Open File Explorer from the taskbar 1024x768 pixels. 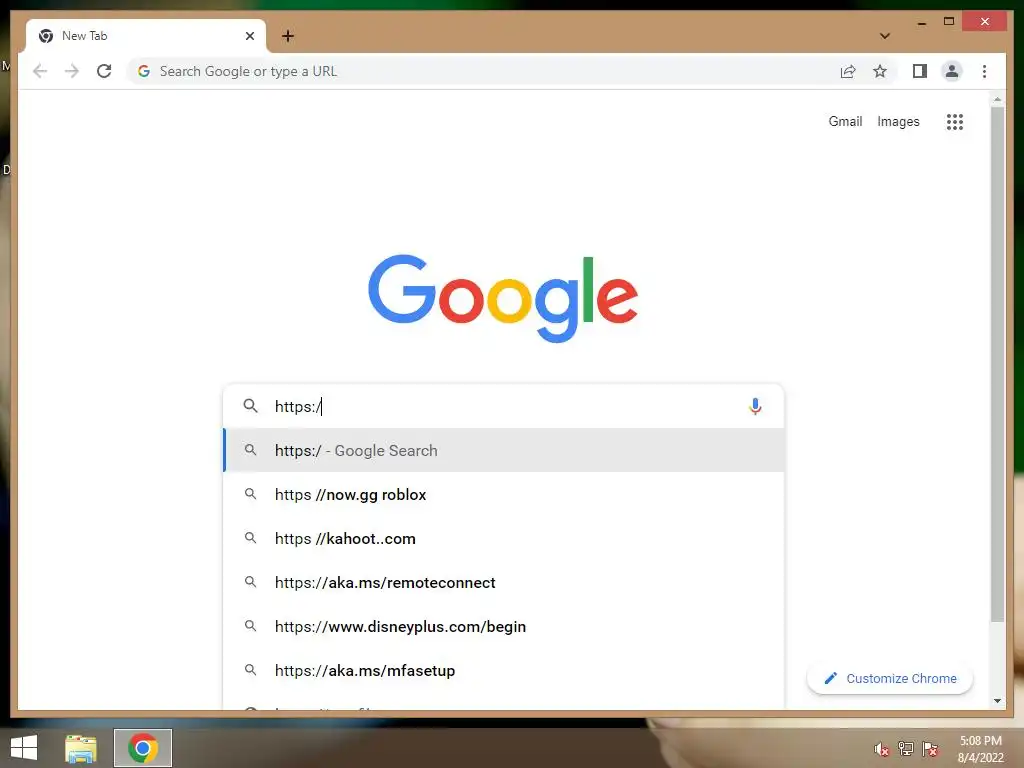click(x=81, y=748)
